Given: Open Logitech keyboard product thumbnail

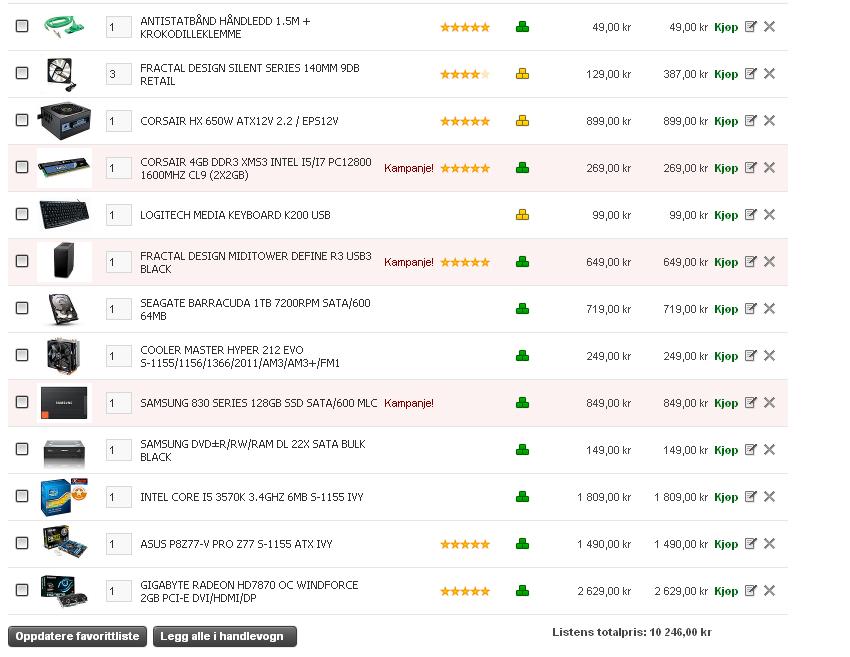Looking at the screenshot, I should pos(64,214).
